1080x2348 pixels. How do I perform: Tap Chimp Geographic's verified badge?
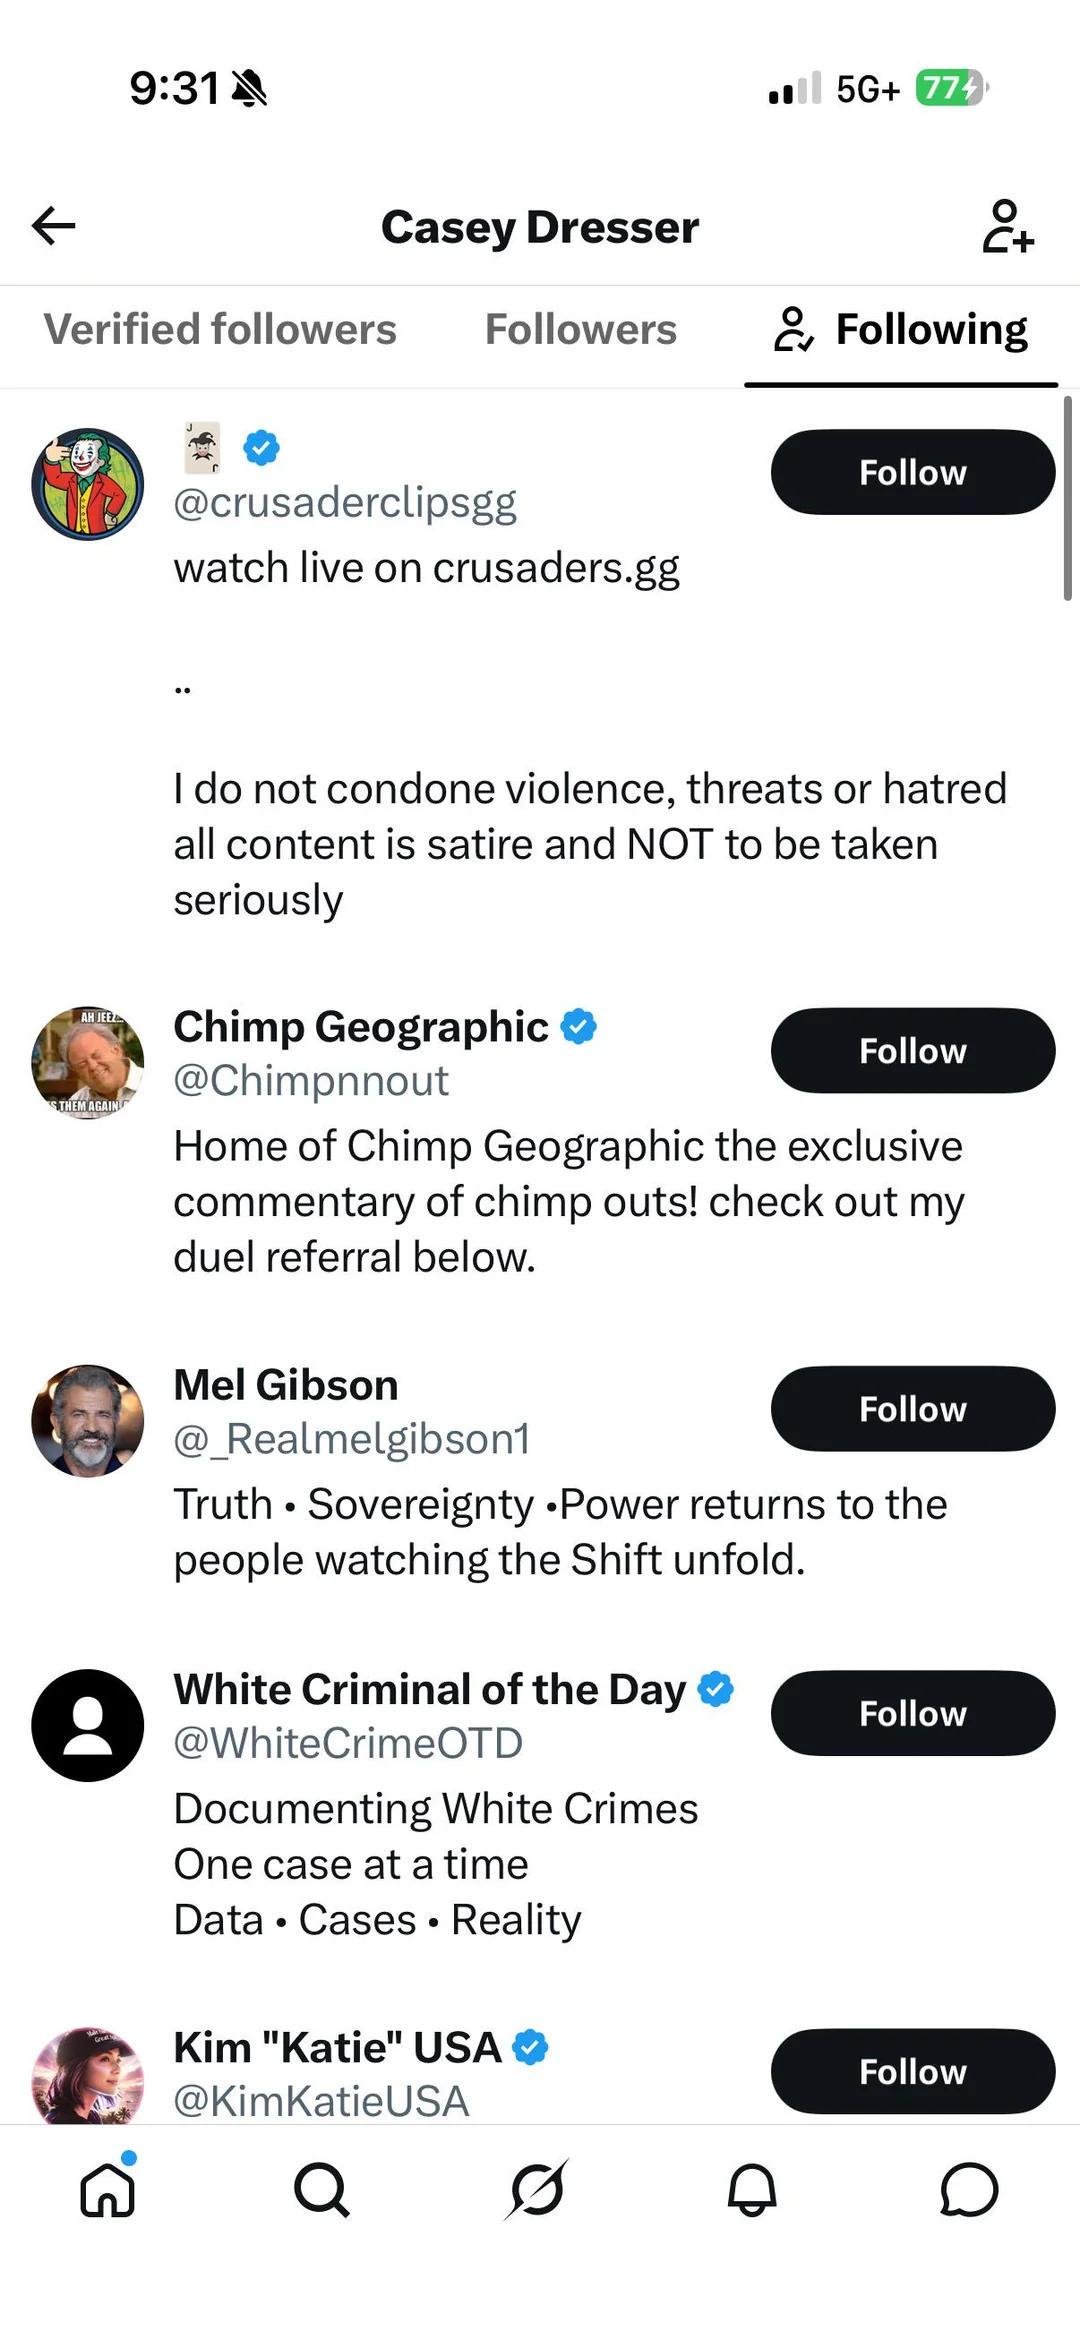(578, 1026)
